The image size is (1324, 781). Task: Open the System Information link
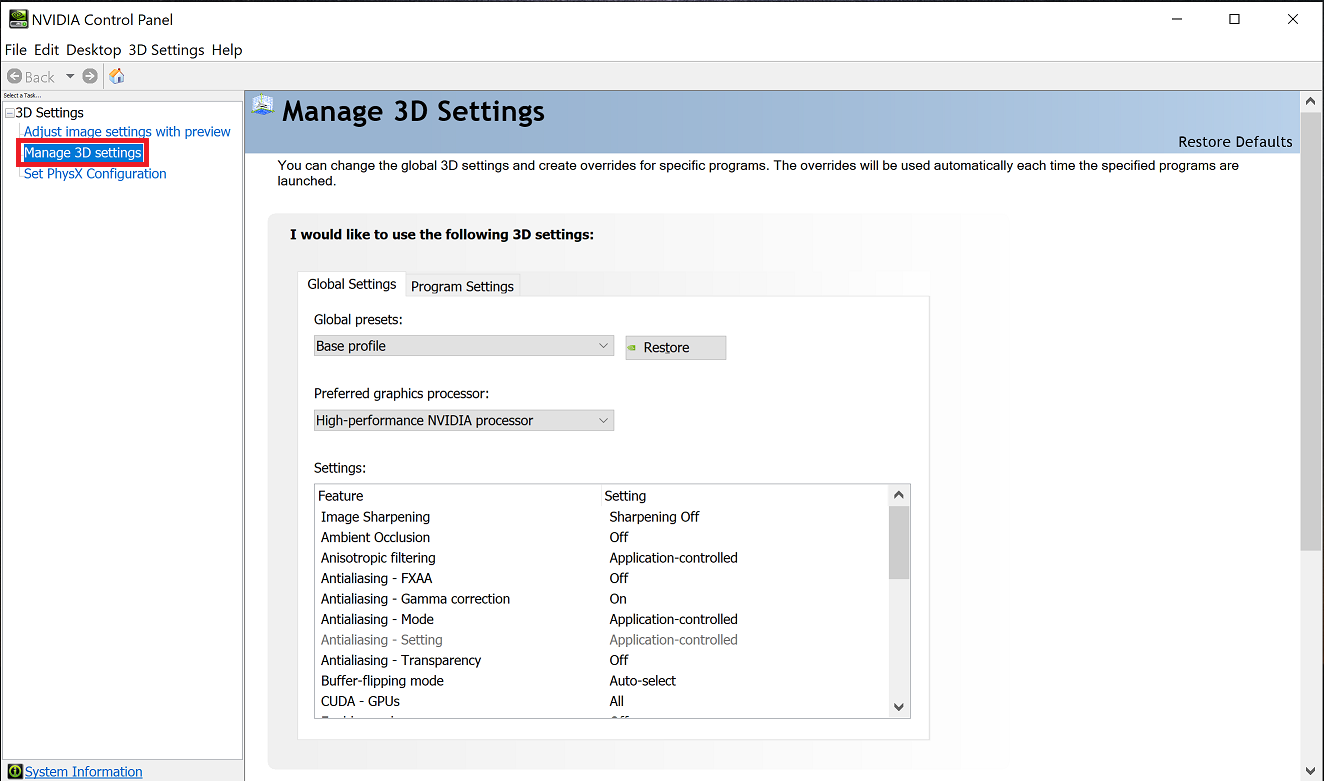(83, 772)
